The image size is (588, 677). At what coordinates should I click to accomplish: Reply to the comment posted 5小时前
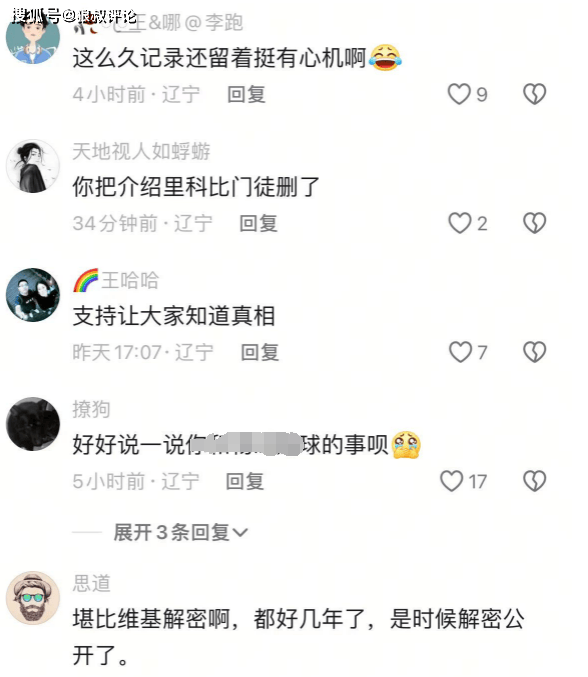245,481
